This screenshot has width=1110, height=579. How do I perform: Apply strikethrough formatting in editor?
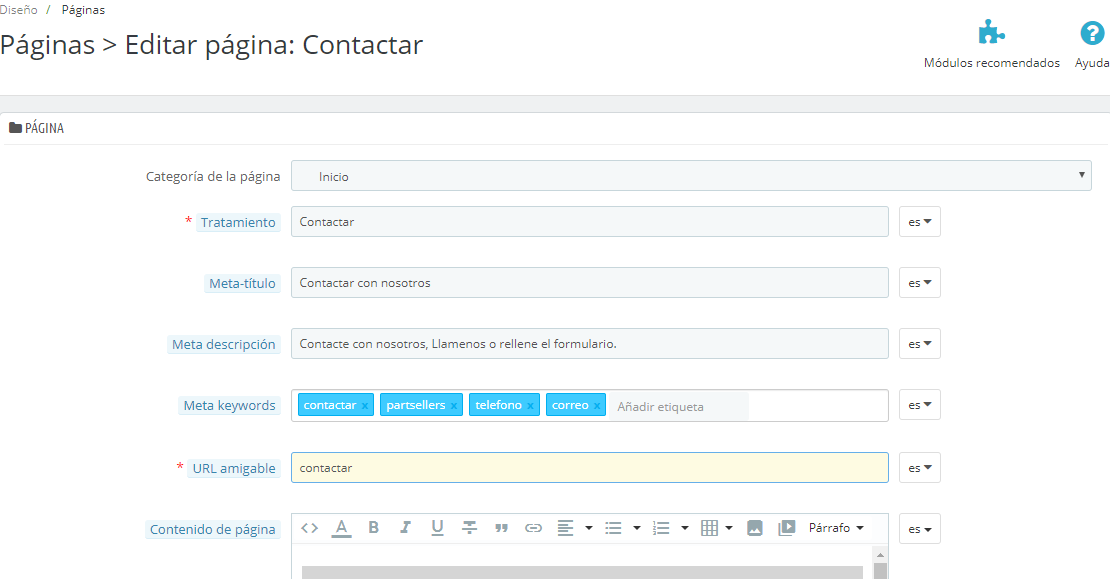pos(469,528)
